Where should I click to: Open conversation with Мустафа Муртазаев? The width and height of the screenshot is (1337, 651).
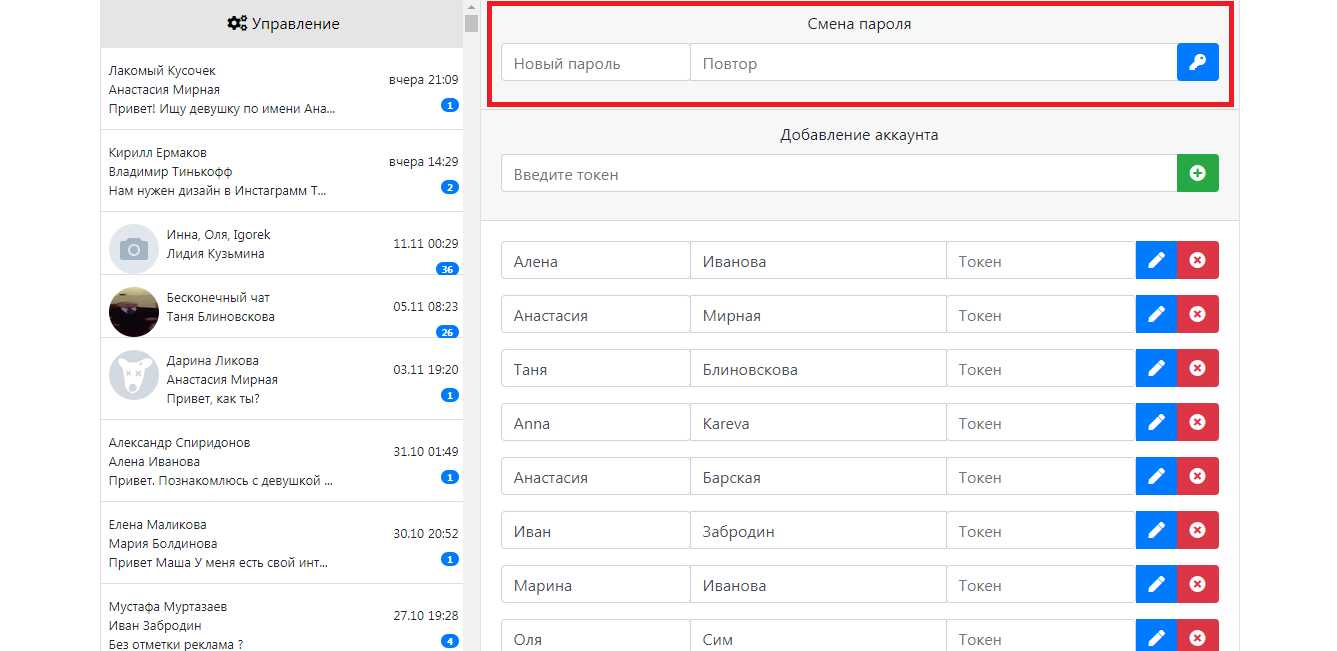[282, 618]
